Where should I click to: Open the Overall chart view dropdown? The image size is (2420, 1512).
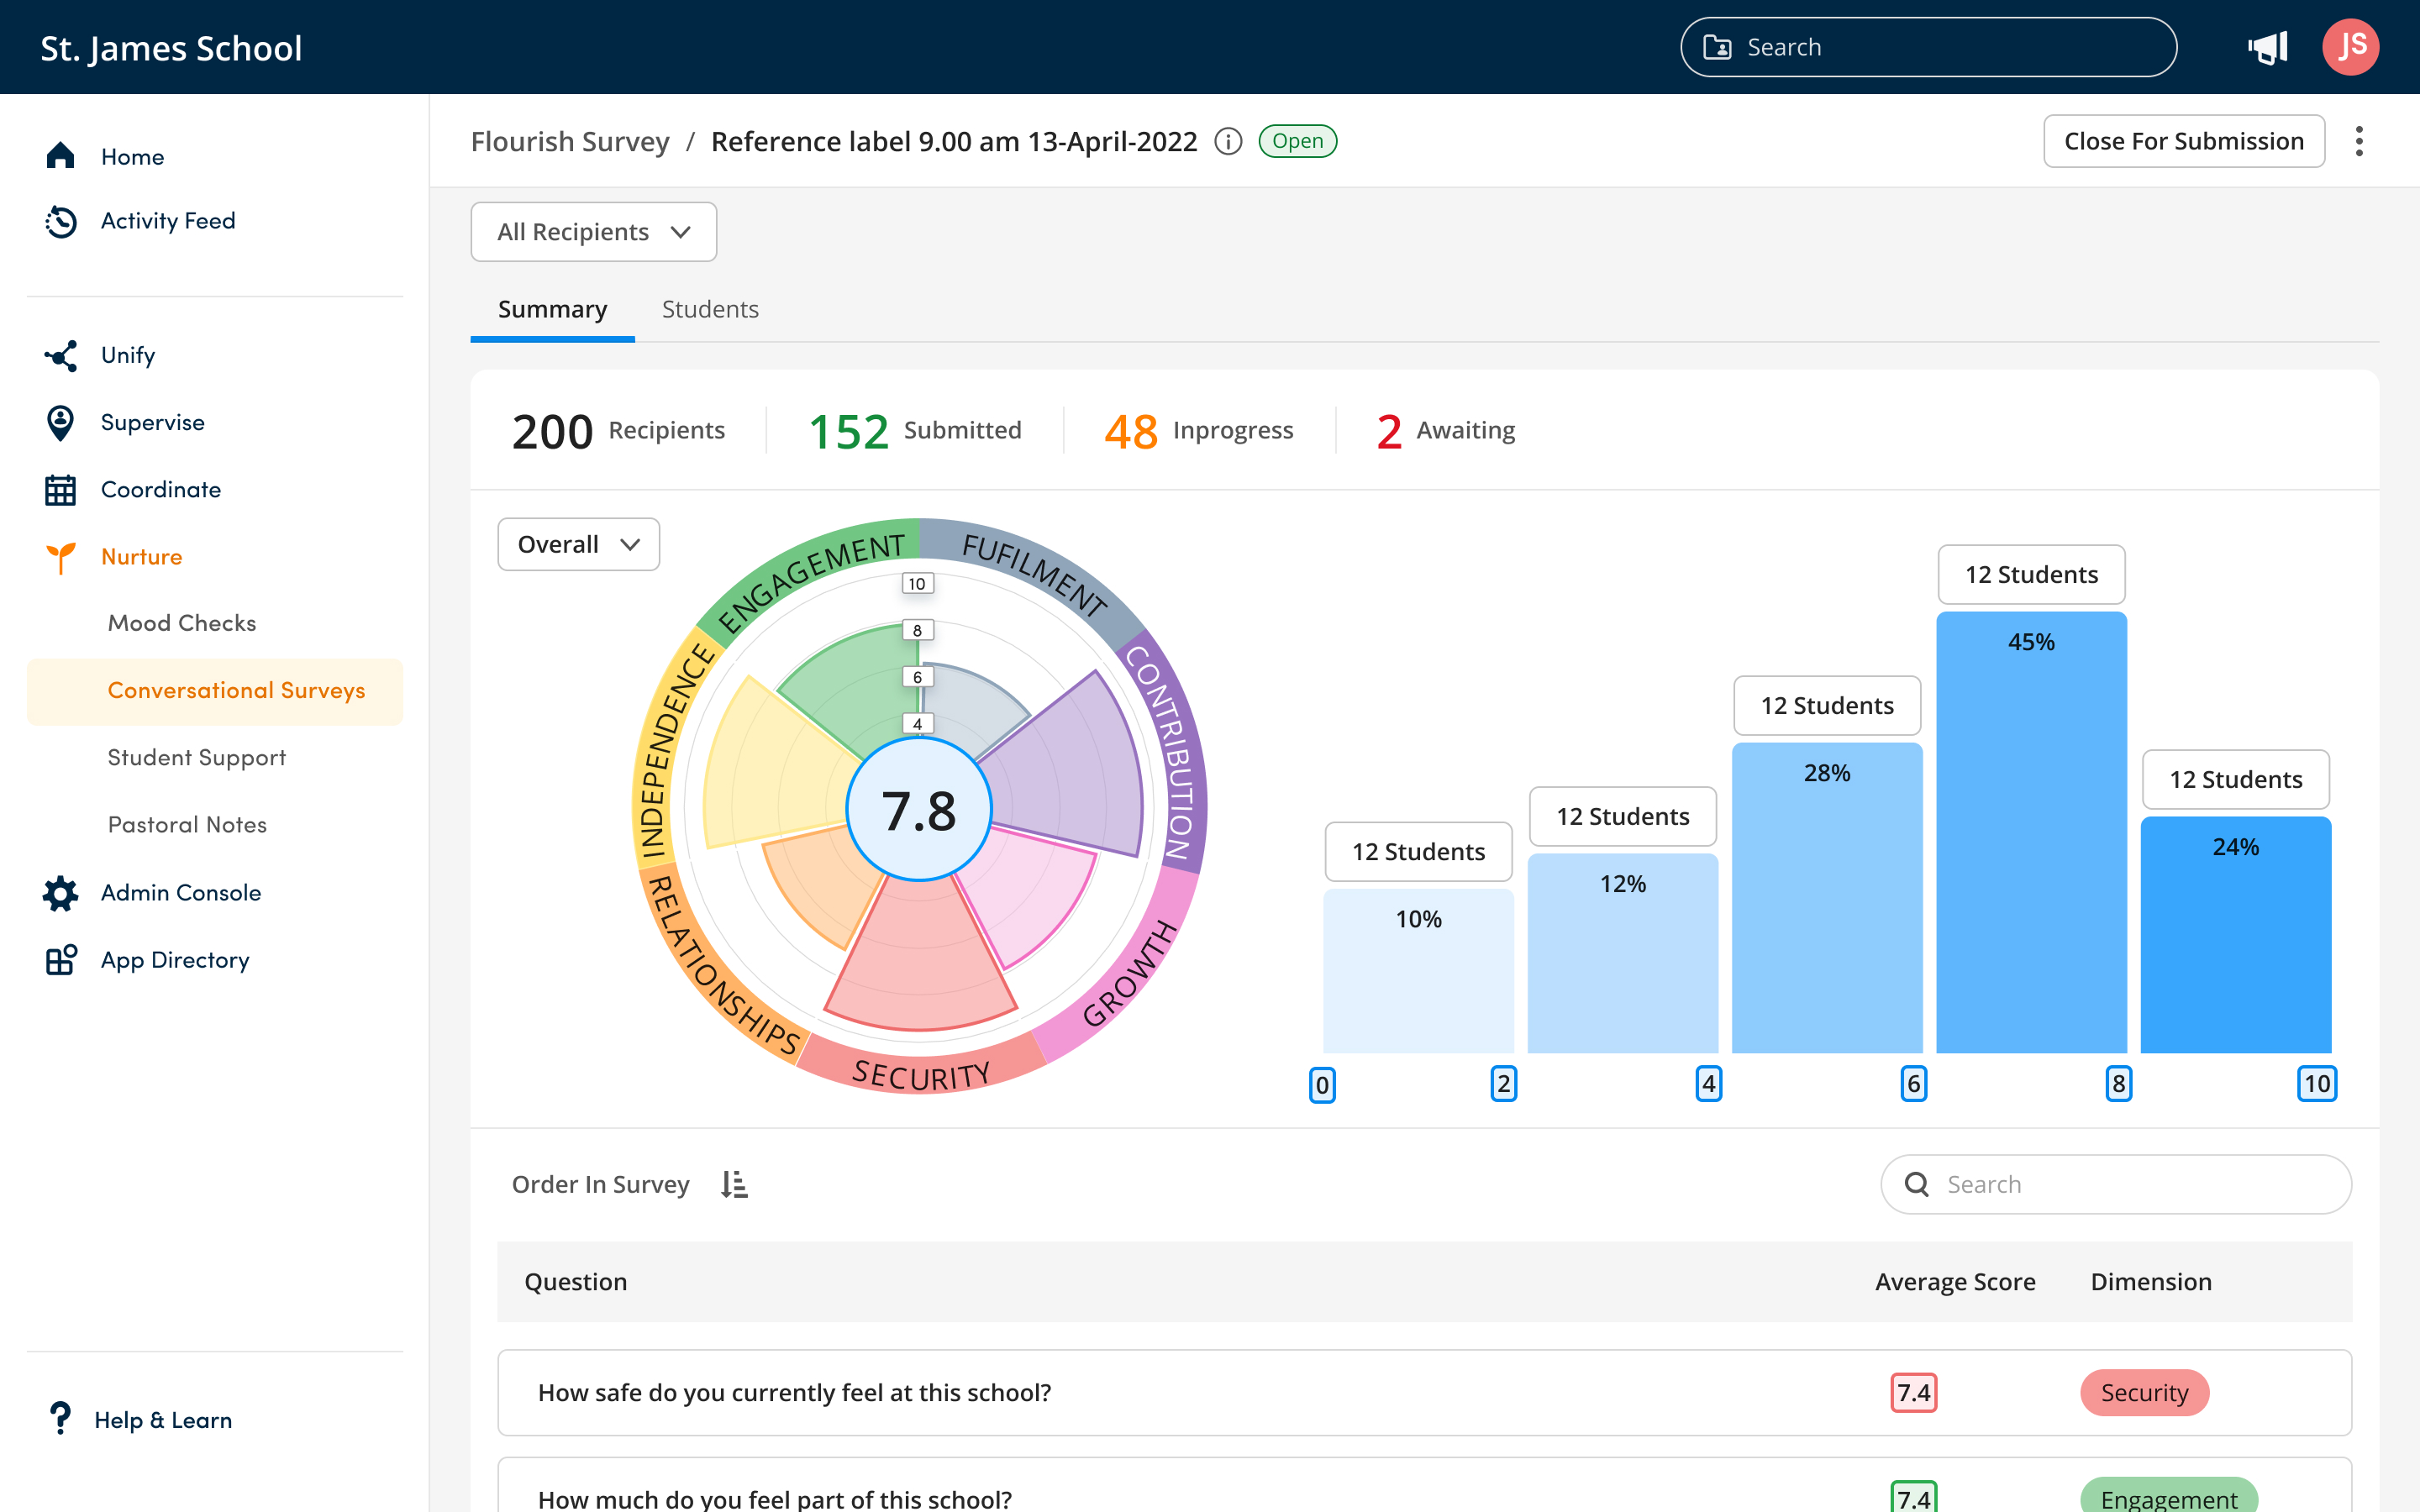[x=577, y=544]
